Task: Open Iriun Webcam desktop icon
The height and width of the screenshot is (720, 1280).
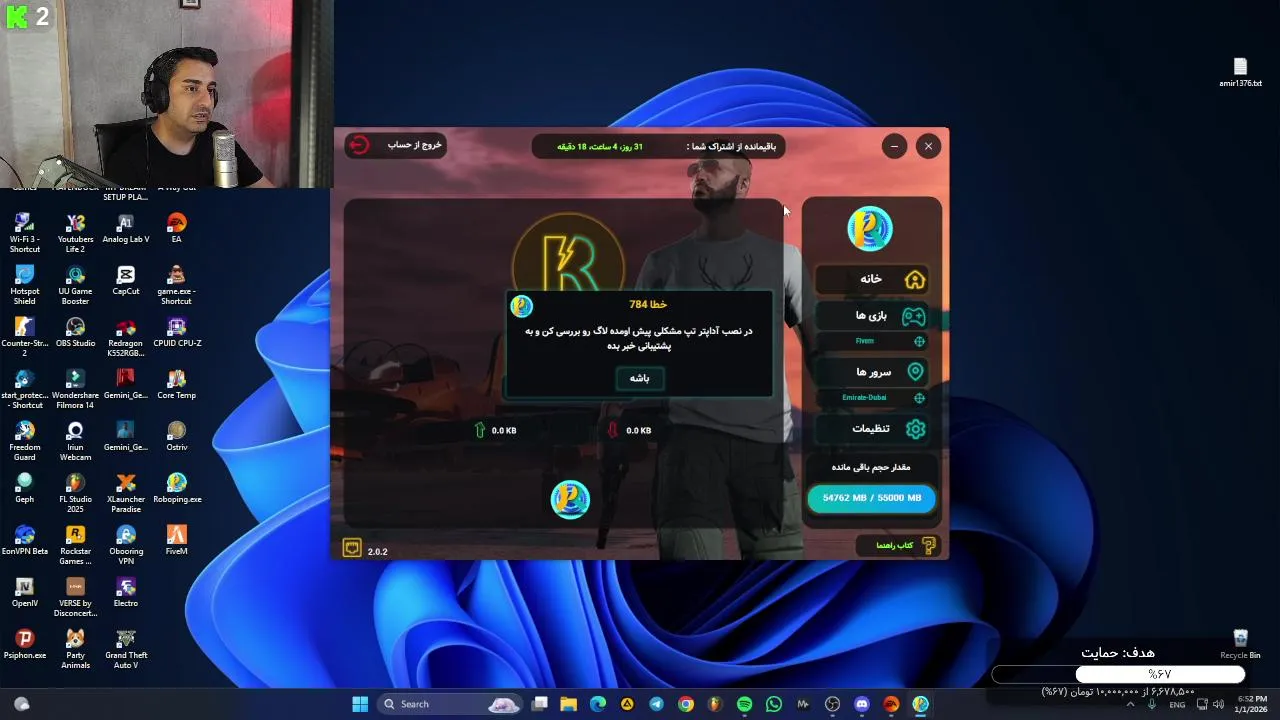Action: point(75,440)
